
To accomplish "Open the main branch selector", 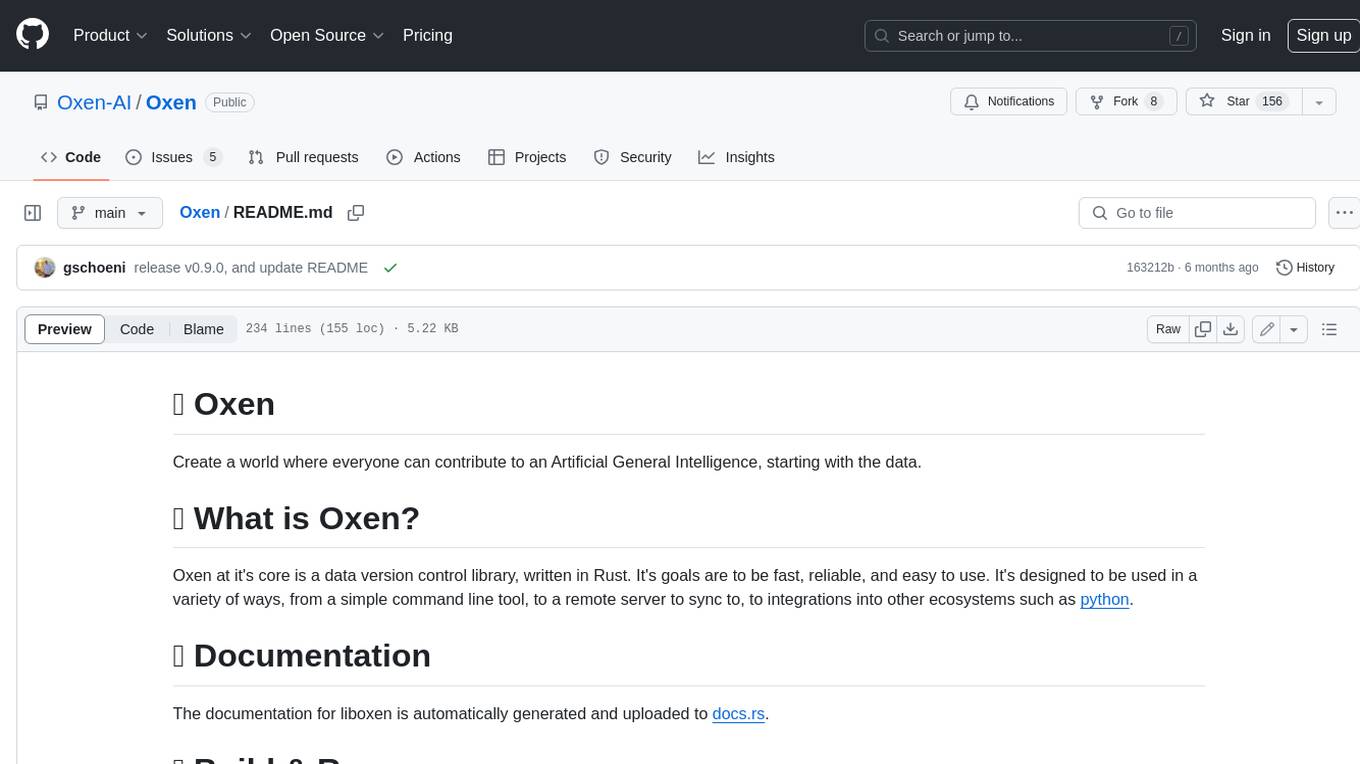I will tap(109, 213).
